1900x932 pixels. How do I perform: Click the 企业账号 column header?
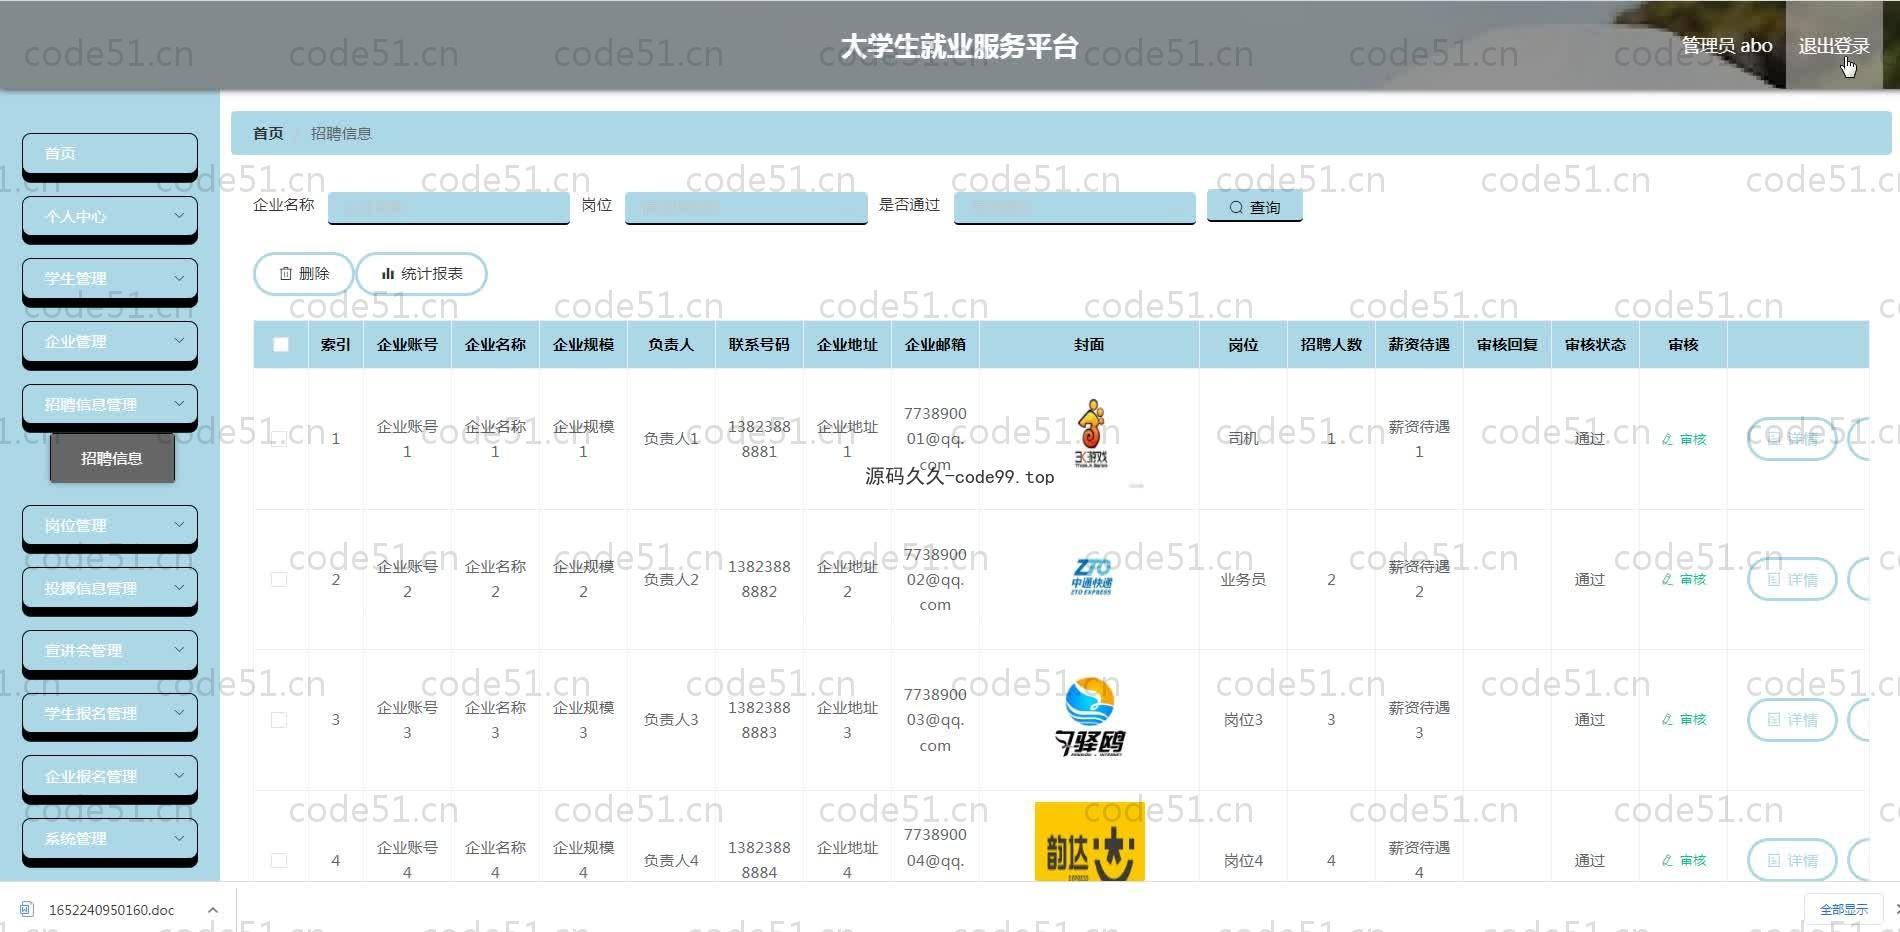pyautogui.click(x=407, y=344)
